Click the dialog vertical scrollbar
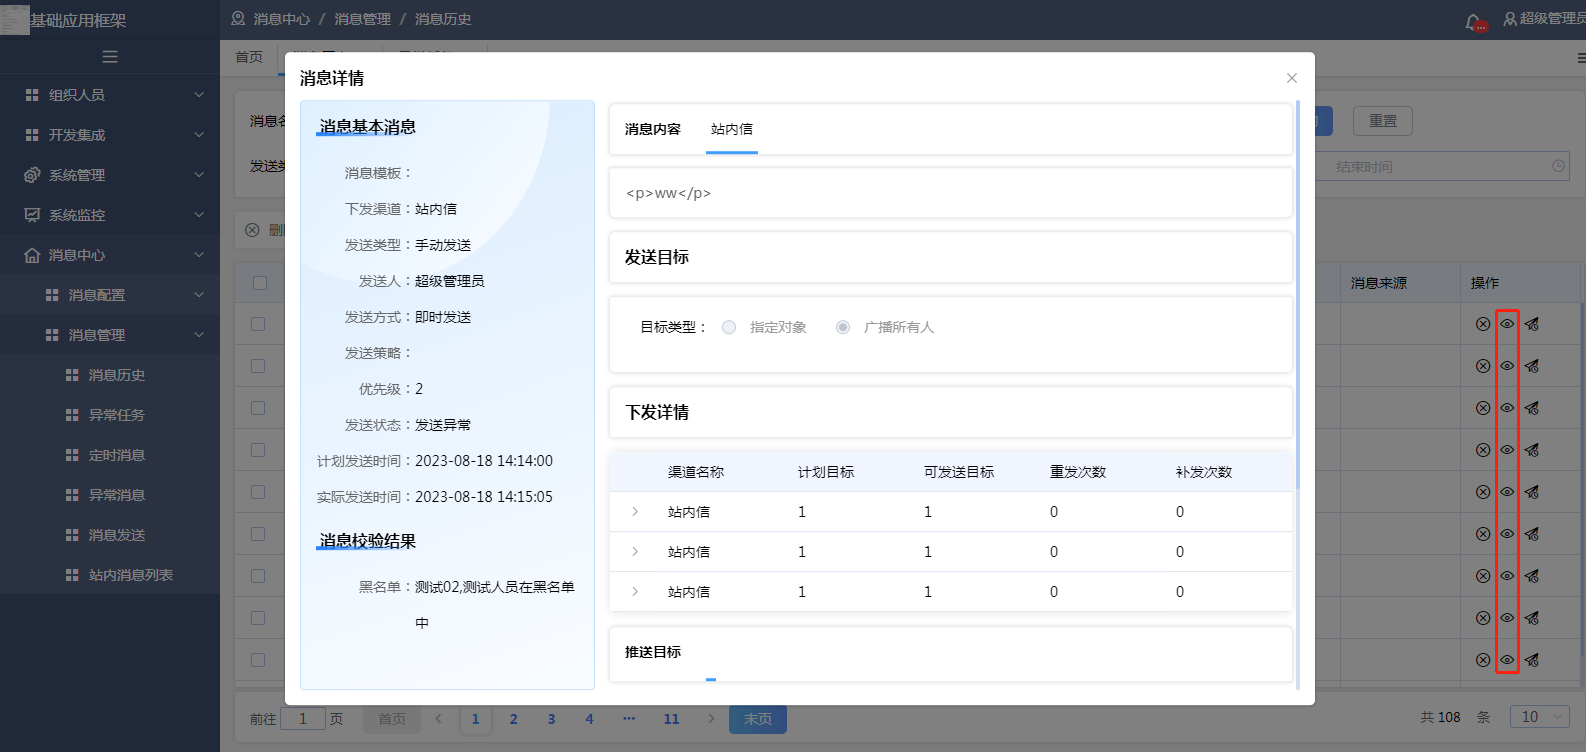The height and width of the screenshot is (752, 1586). click(x=1298, y=294)
